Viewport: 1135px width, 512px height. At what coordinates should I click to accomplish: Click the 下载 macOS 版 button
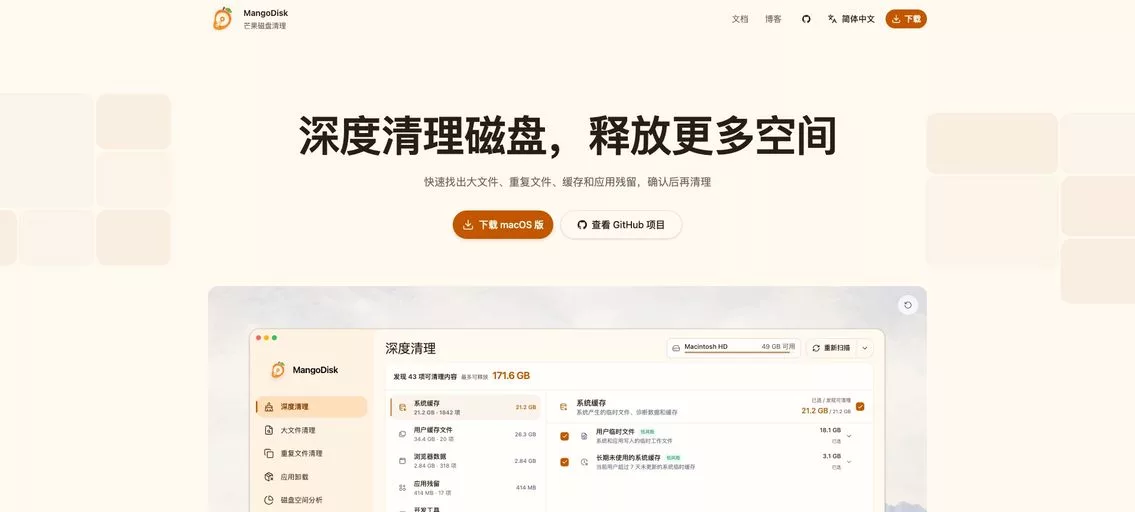[503, 224]
